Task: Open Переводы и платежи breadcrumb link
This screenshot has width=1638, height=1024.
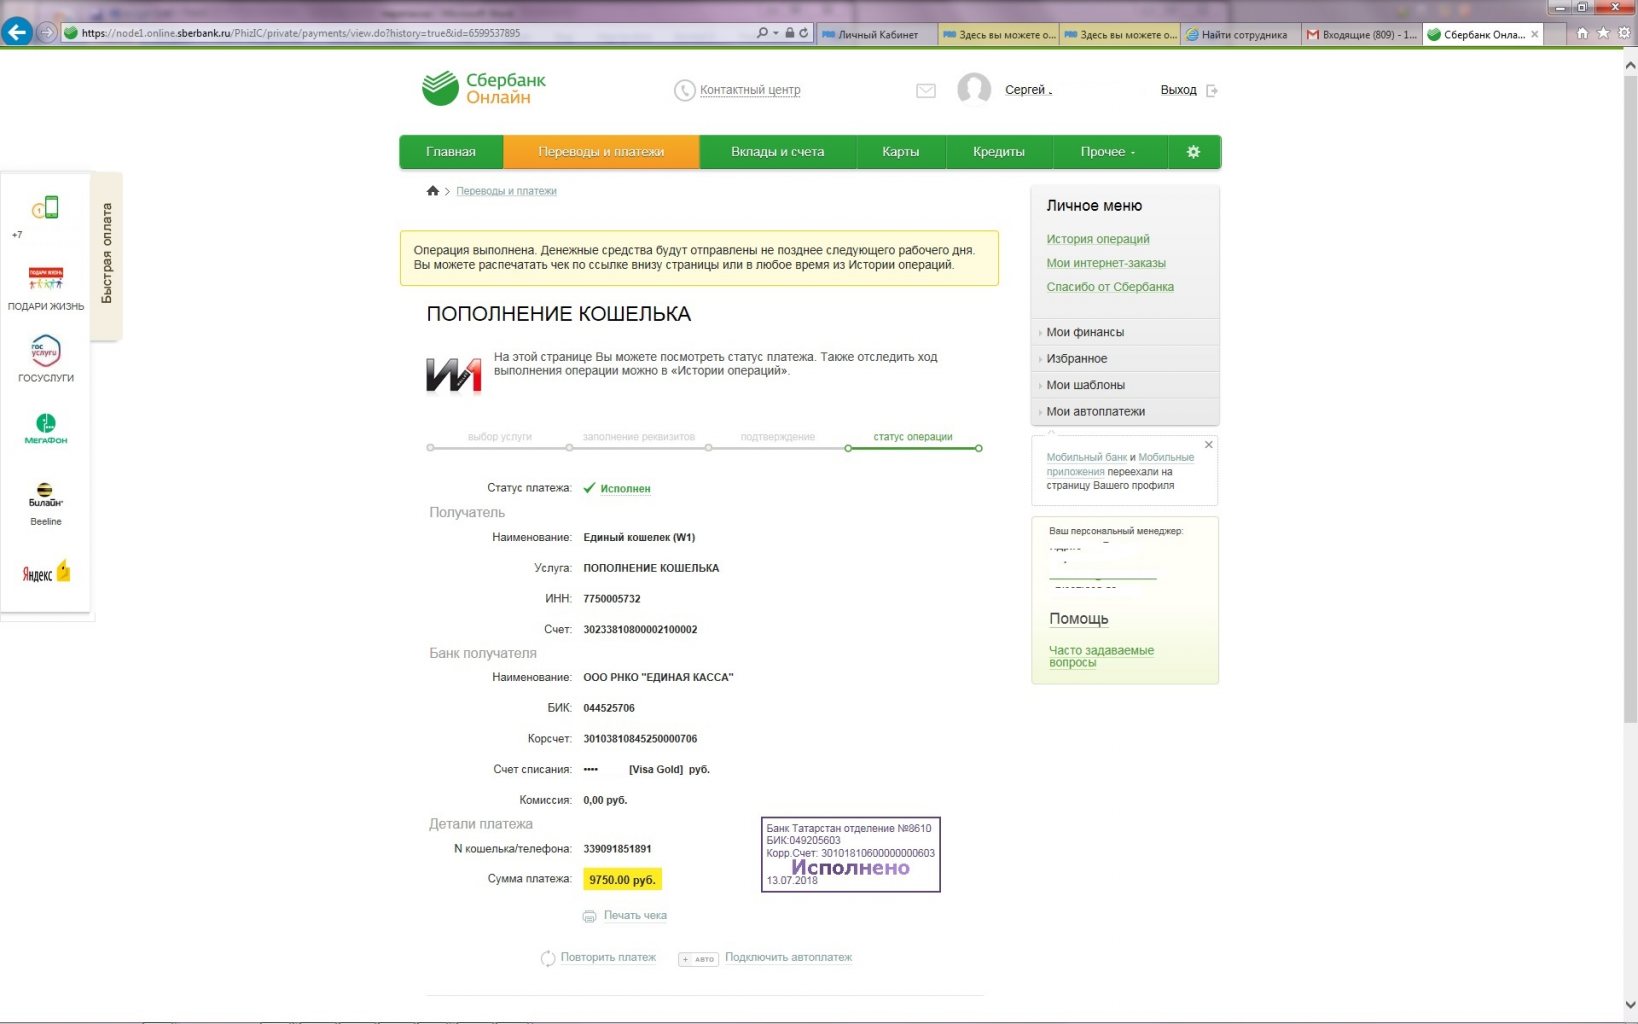Action: pos(506,191)
